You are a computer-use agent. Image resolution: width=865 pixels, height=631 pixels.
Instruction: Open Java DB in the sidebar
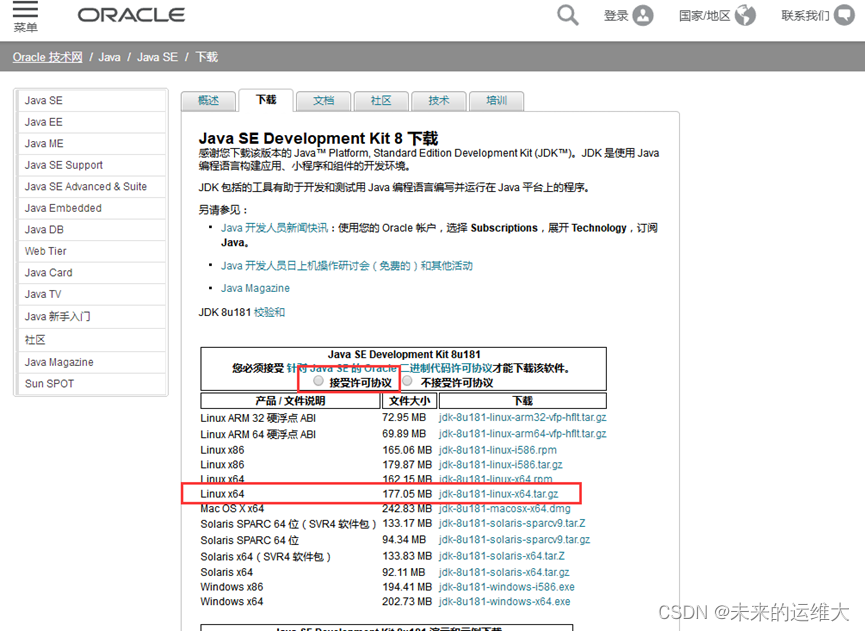coord(90,229)
